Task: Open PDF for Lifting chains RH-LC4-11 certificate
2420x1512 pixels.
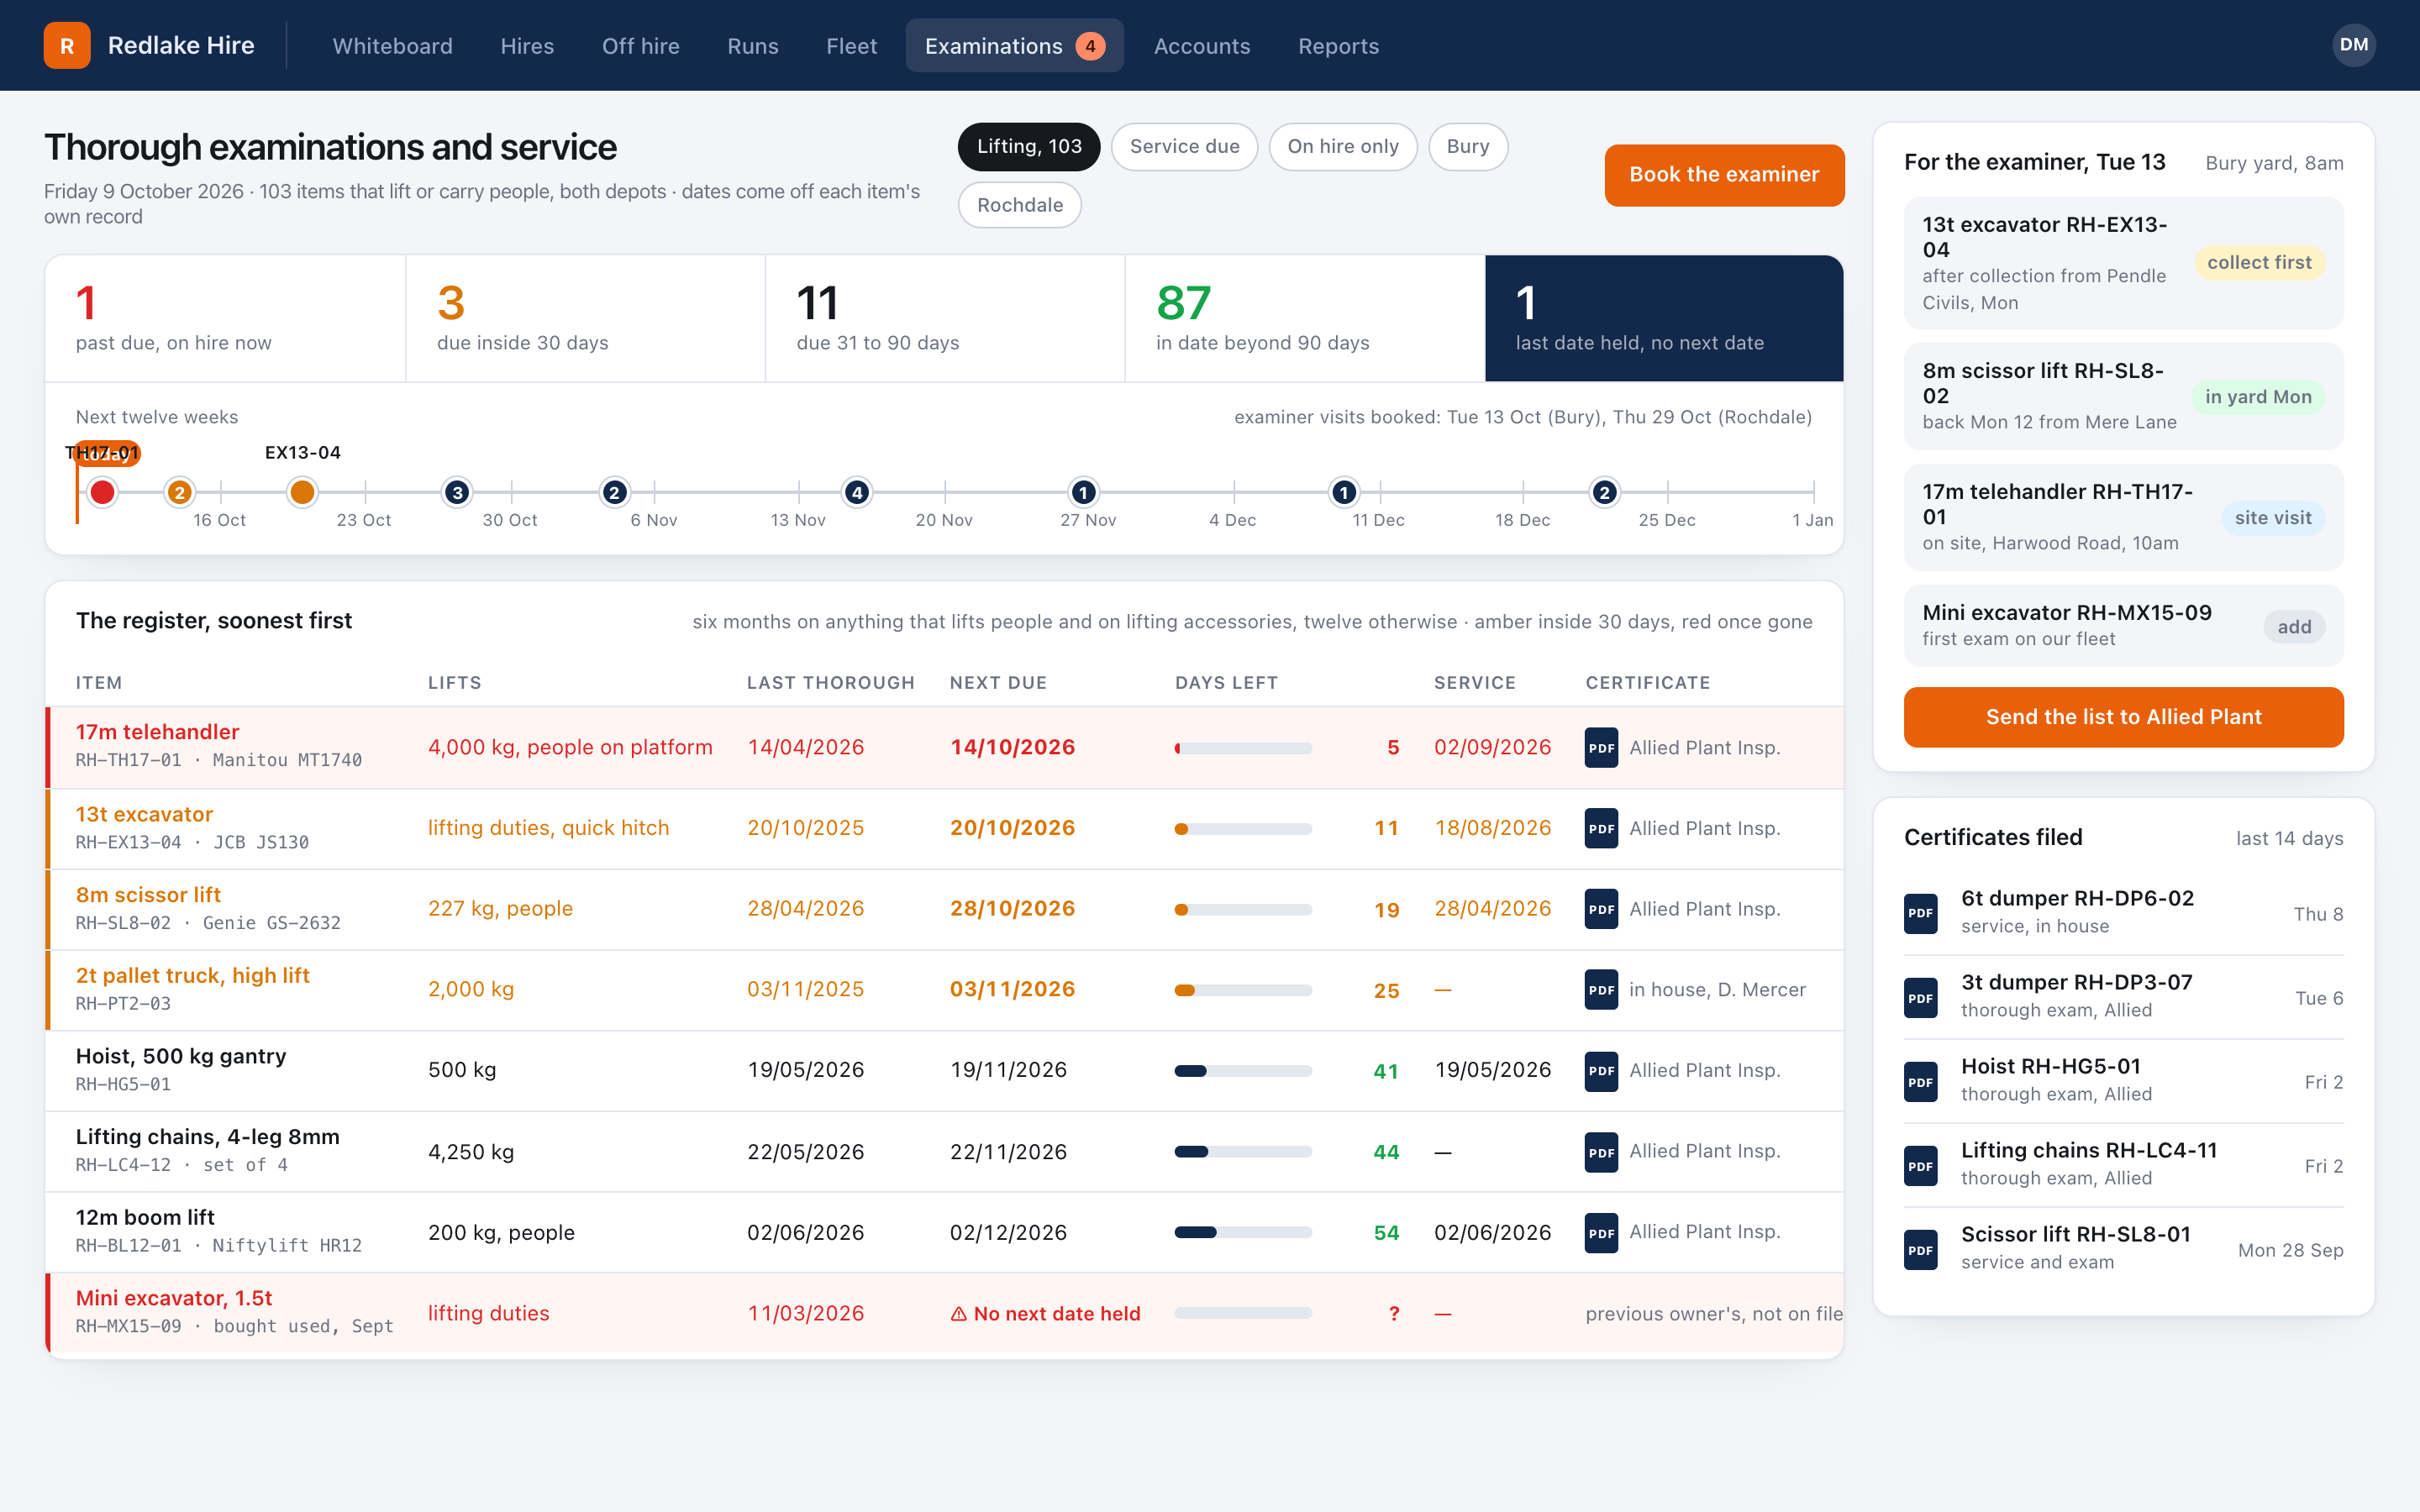Action: click(x=1920, y=1166)
